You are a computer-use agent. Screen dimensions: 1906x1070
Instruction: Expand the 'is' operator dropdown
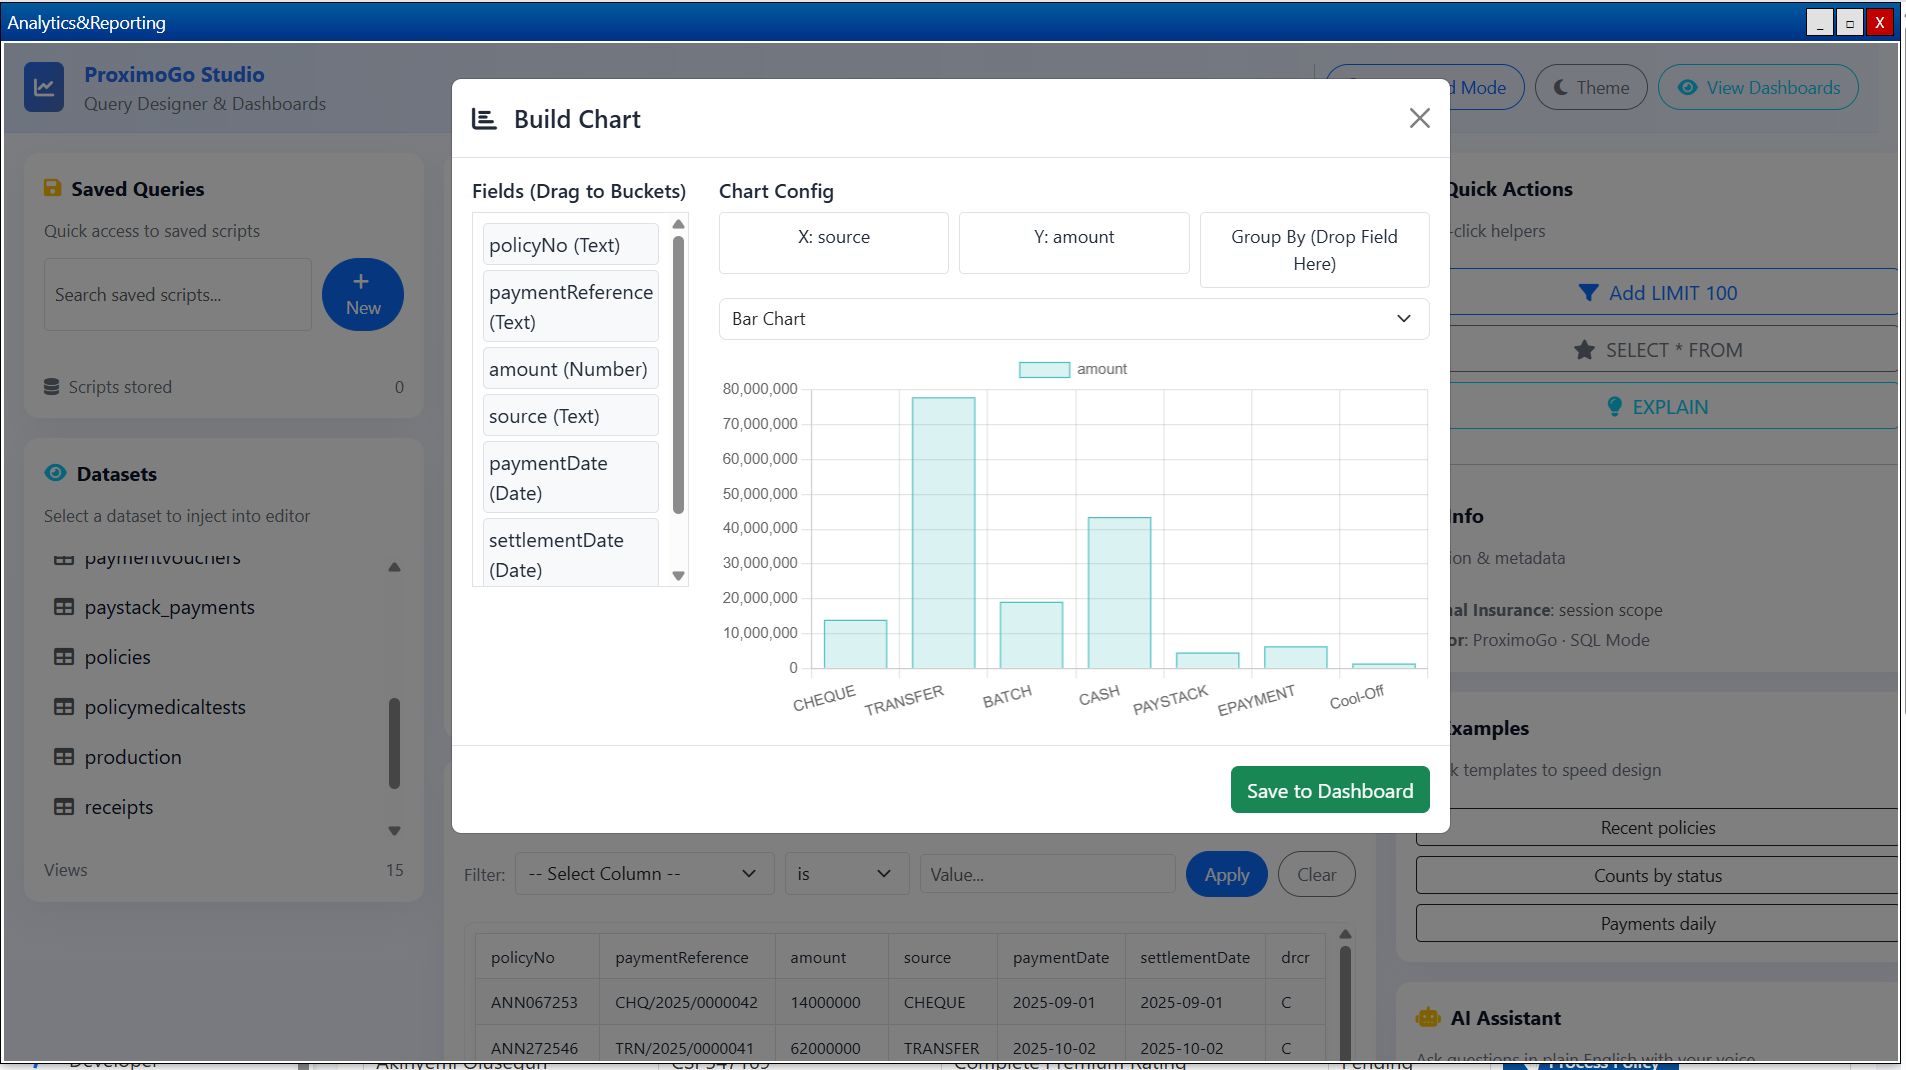(x=845, y=874)
